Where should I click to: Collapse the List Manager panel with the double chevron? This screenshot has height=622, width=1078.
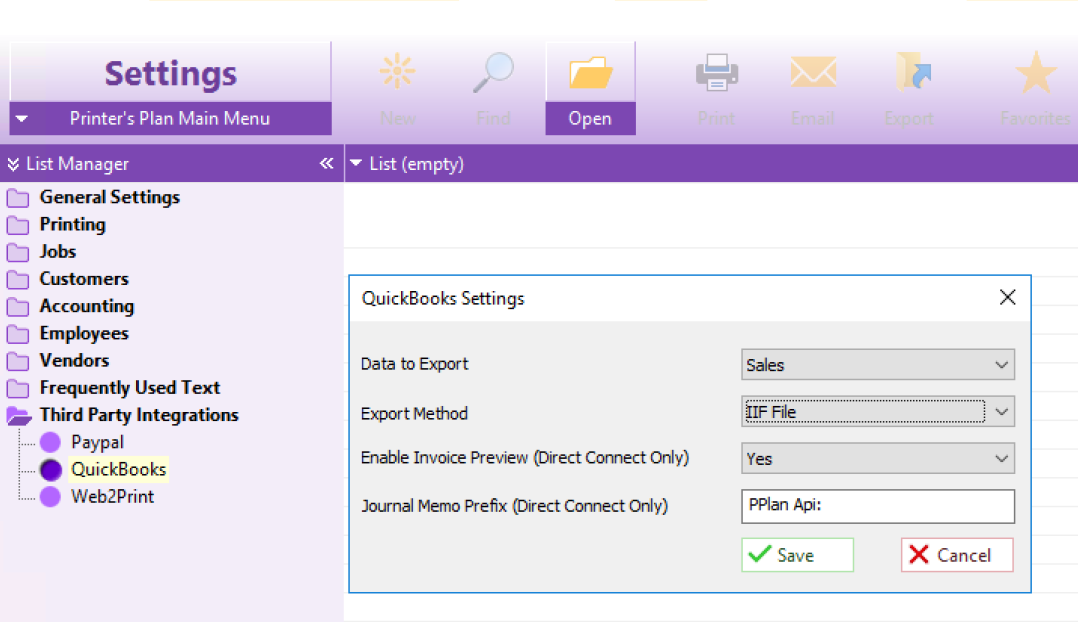click(x=327, y=164)
